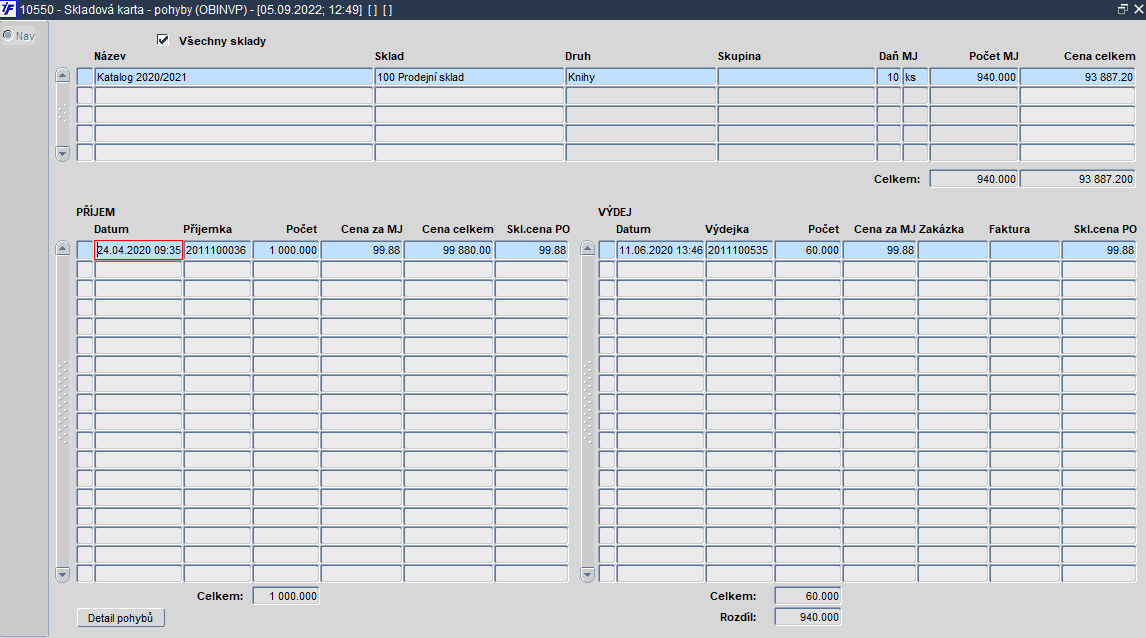Open Detail pohybů
Image resolution: width=1146 pixels, height=638 pixels.
click(121, 618)
